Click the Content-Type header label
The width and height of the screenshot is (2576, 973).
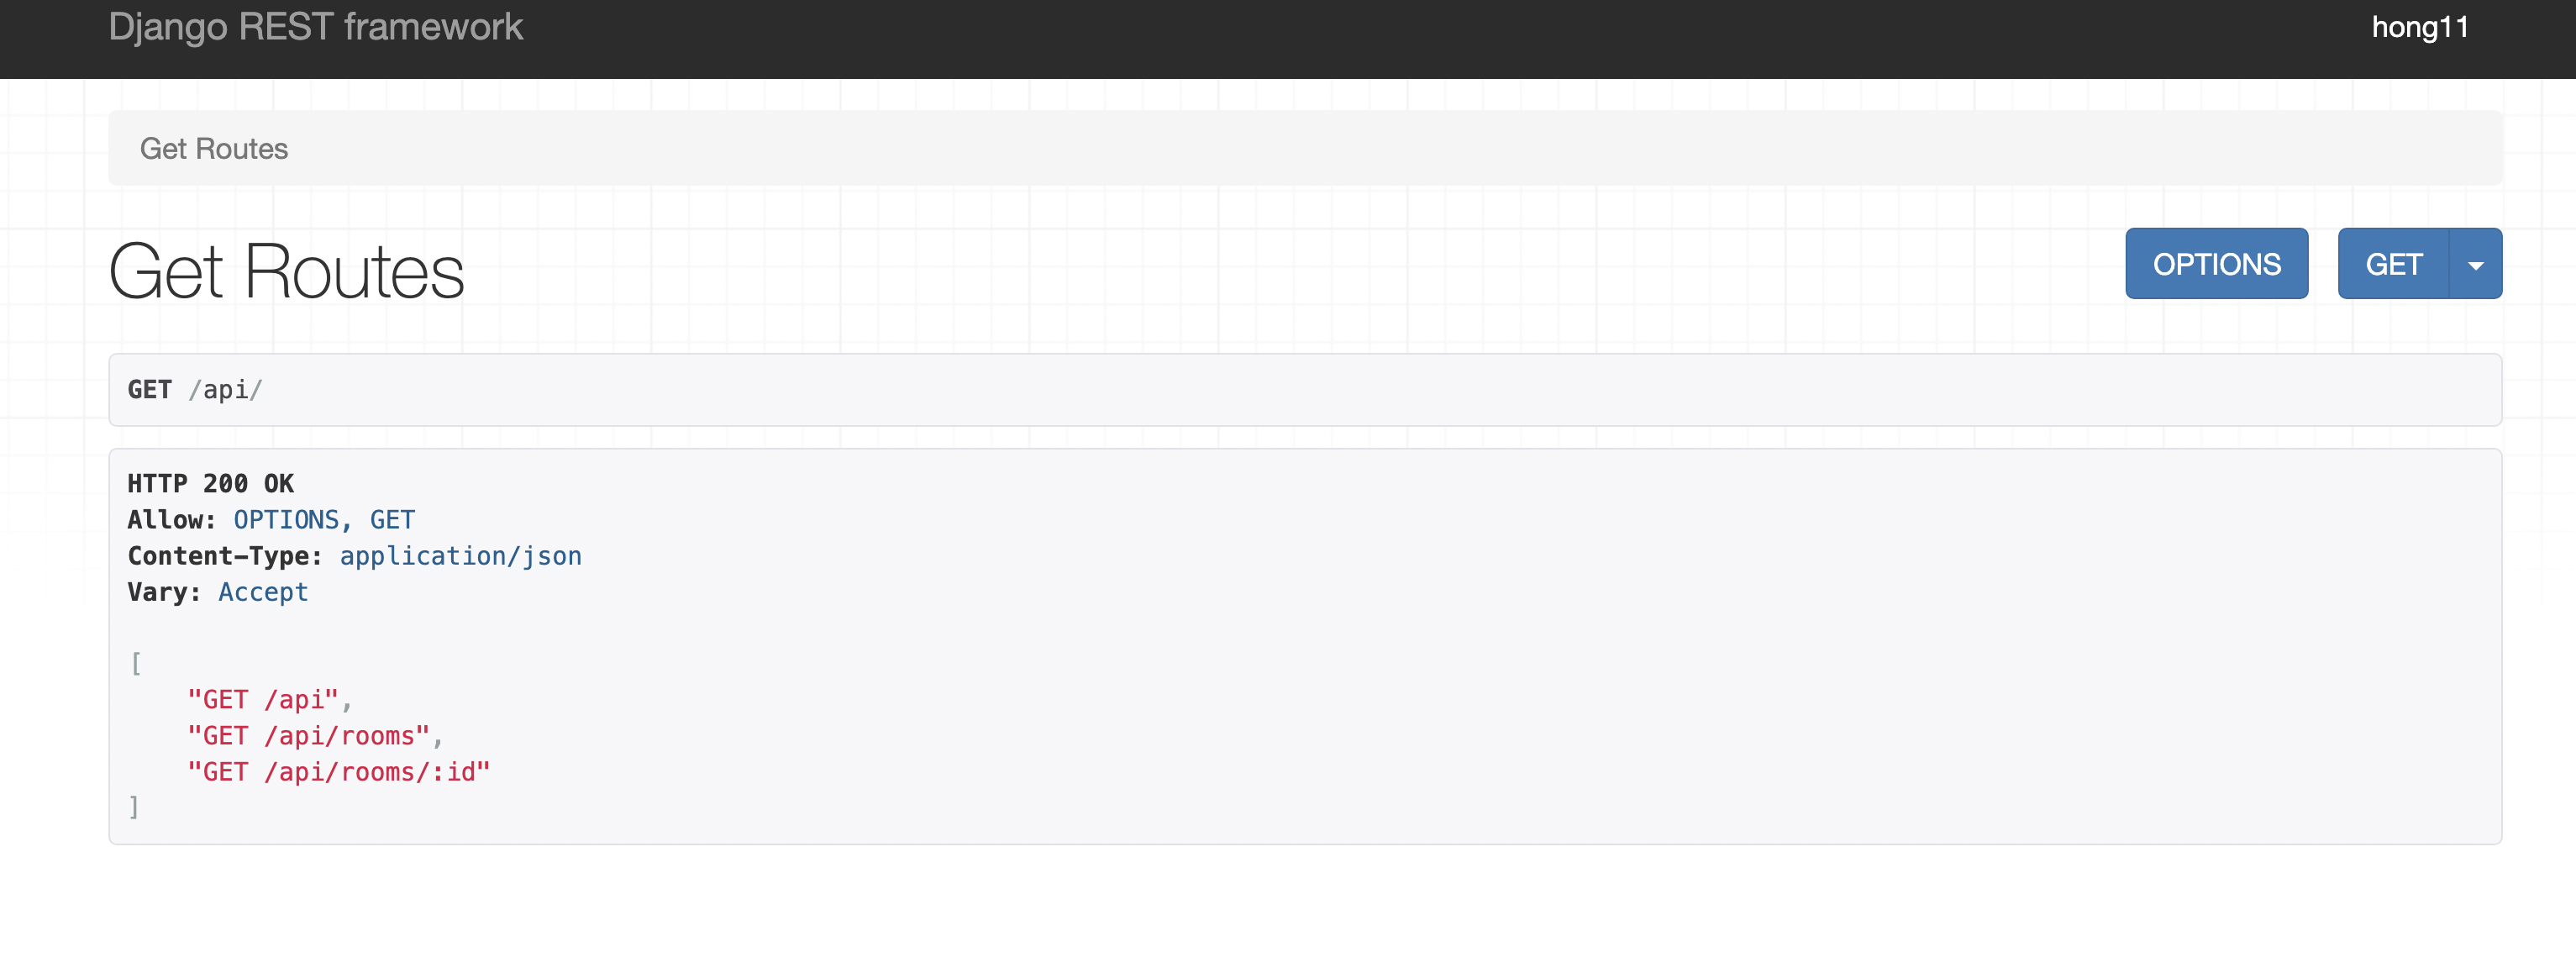pyautogui.click(x=225, y=556)
